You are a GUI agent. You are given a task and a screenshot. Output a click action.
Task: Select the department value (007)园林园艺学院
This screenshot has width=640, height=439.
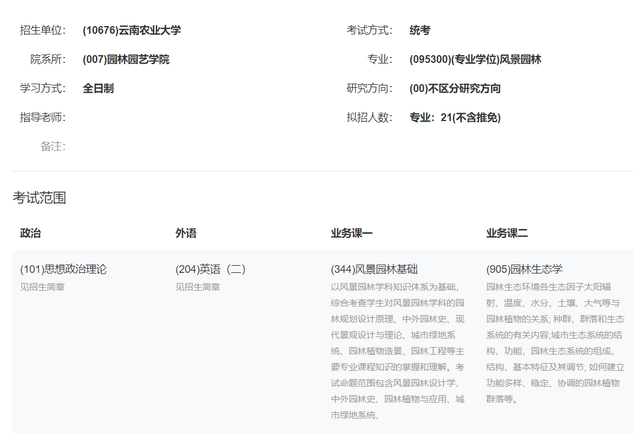click(x=125, y=59)
